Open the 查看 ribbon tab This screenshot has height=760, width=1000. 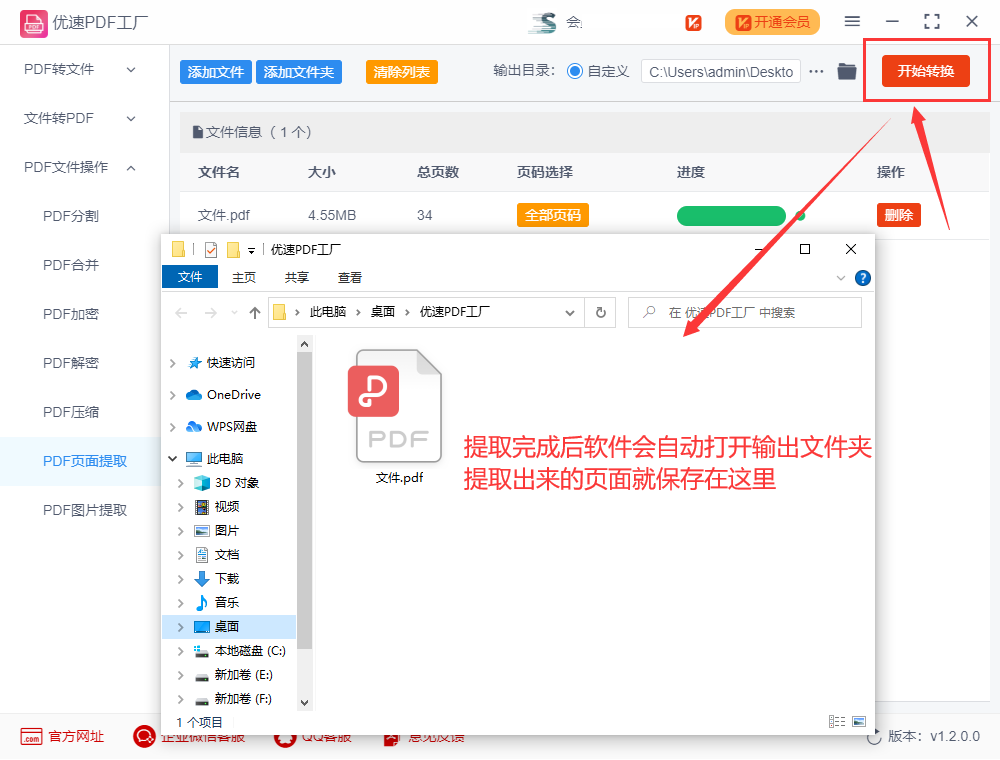coord(349,277)
